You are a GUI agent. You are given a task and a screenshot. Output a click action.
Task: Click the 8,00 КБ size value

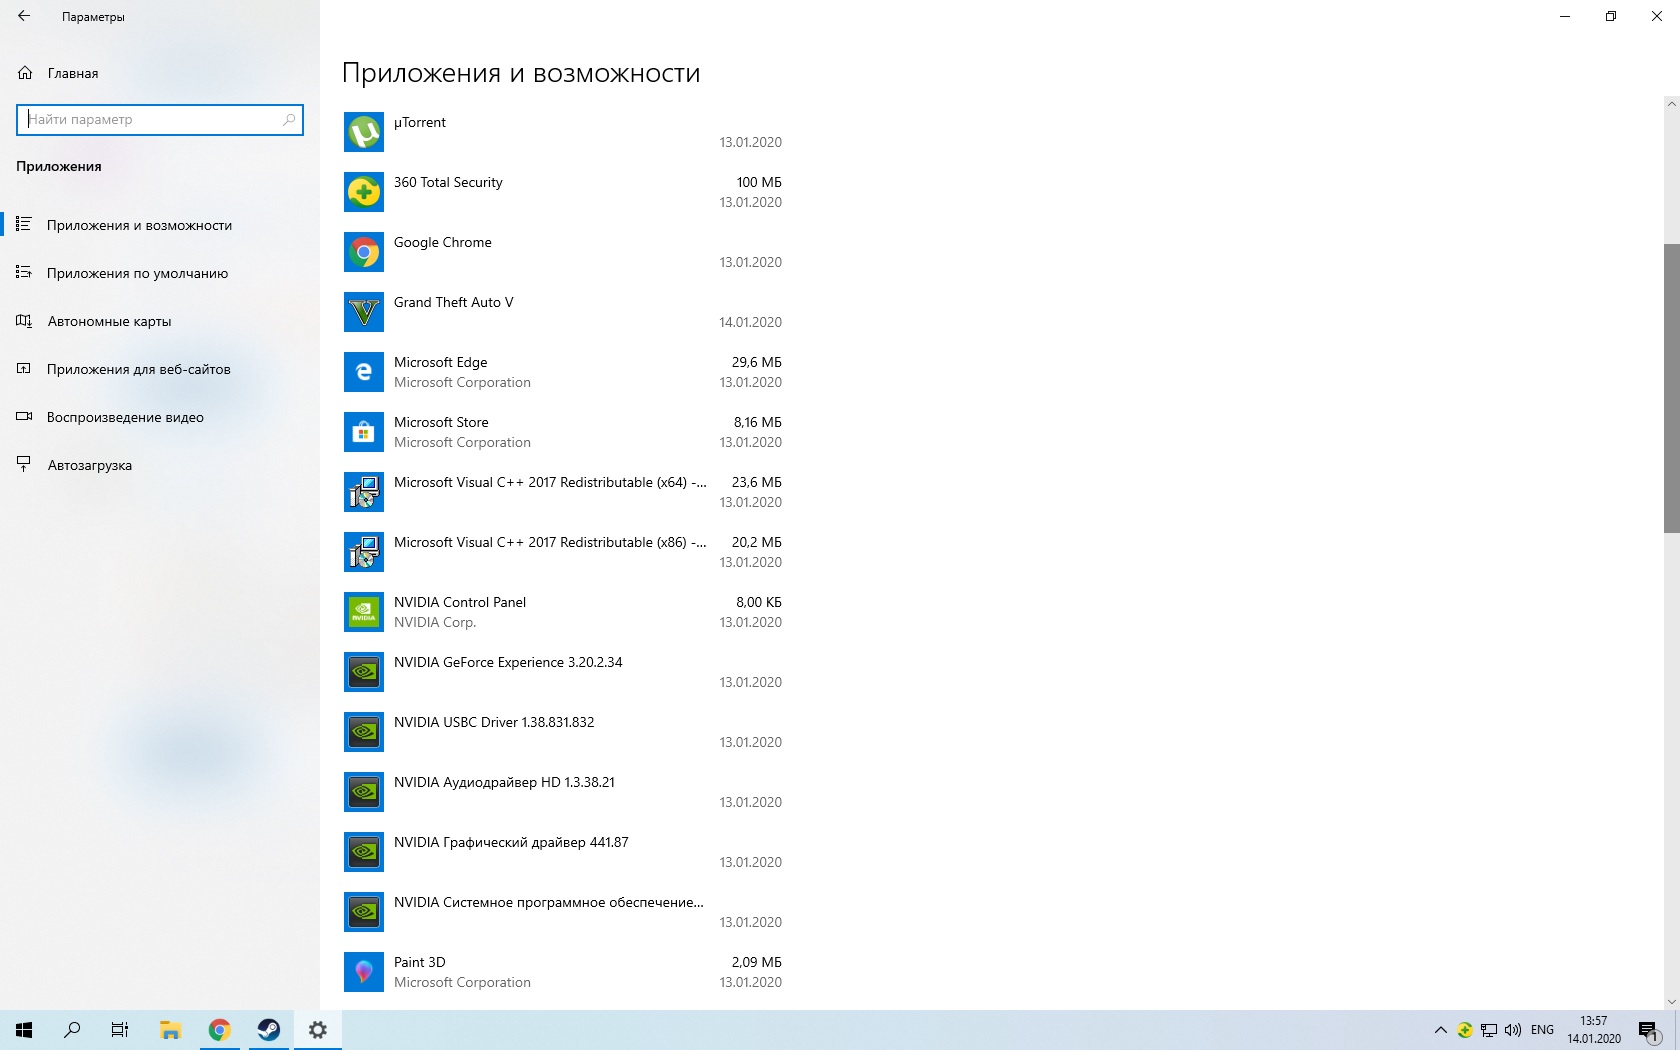(759, 602)
